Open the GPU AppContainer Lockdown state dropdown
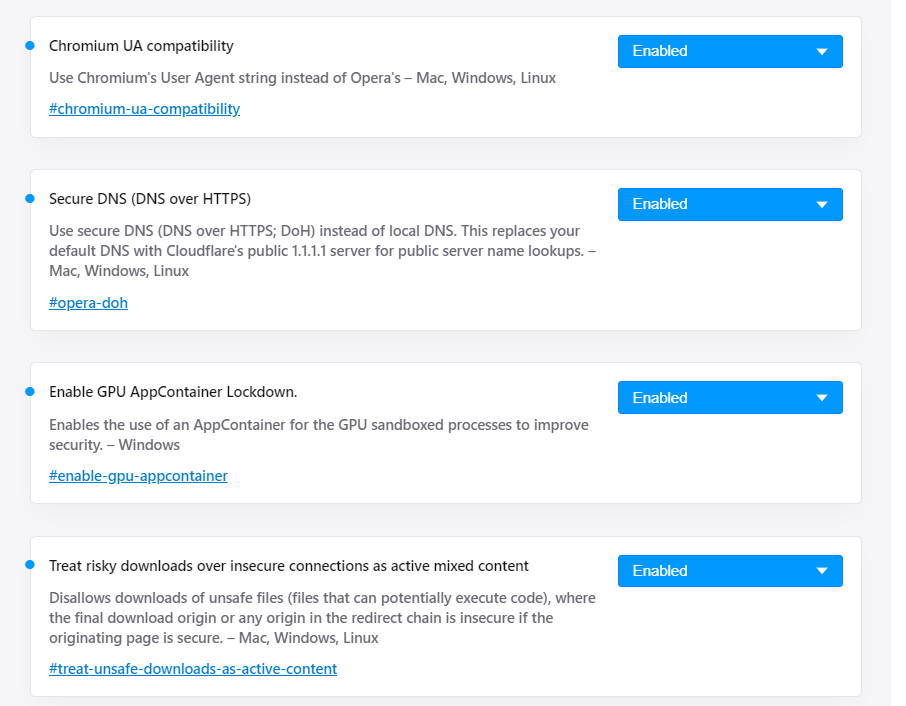The width and height of the screenshot is (906, 706). pos(730,398)
